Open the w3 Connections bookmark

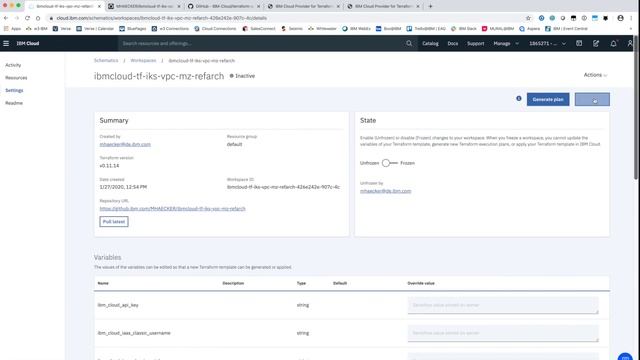(170, 29)
